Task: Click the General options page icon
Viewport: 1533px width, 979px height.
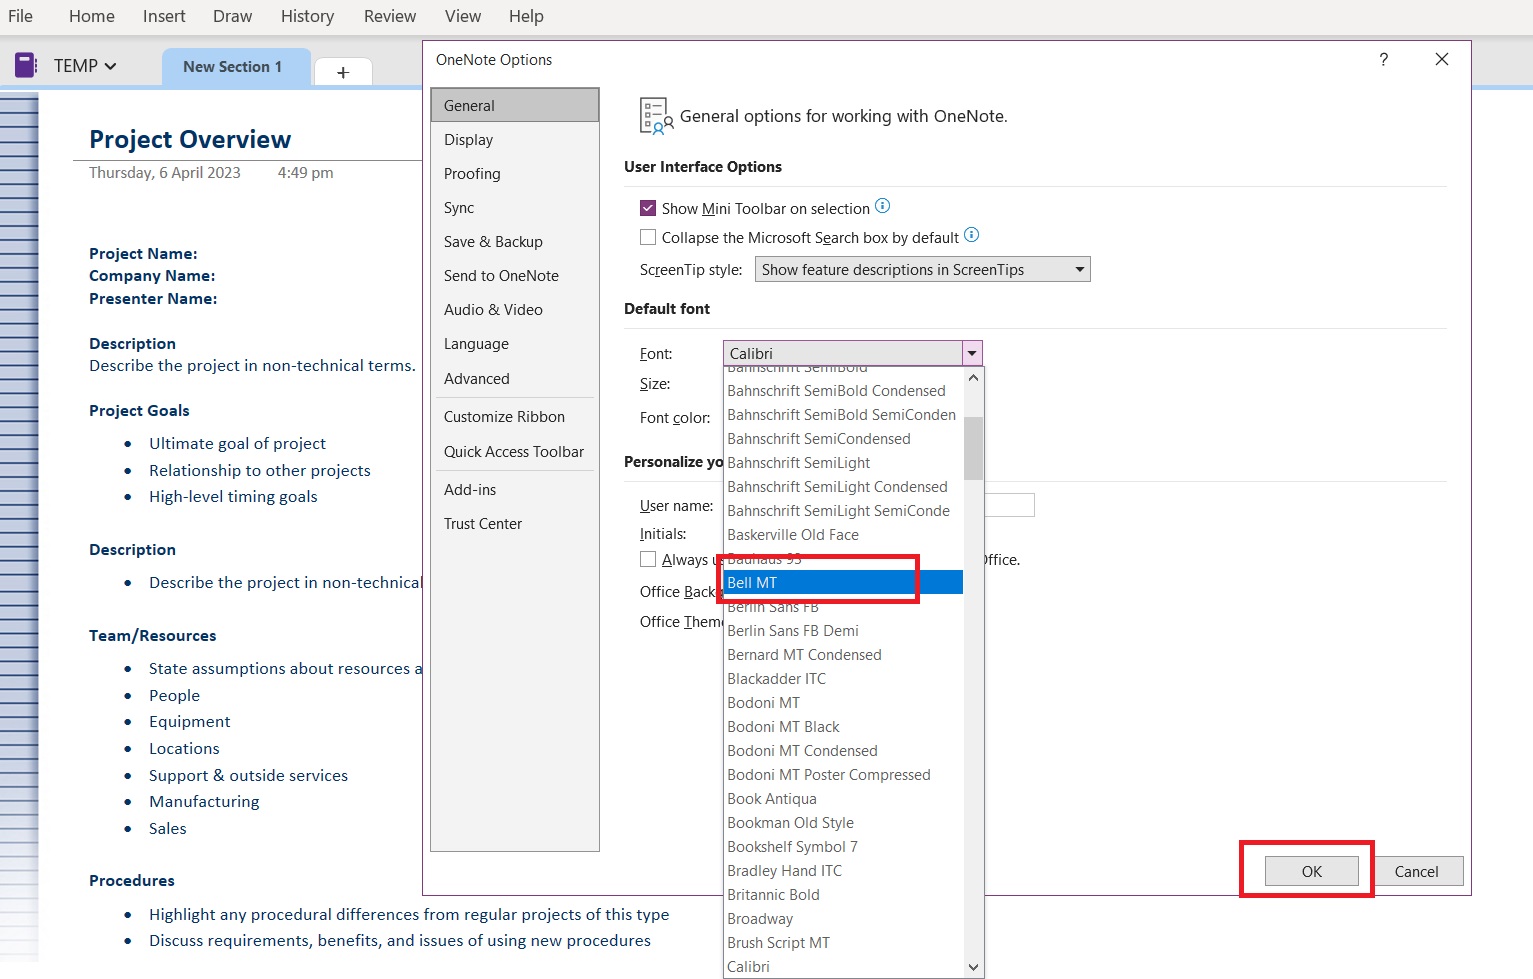Action: 655,114
